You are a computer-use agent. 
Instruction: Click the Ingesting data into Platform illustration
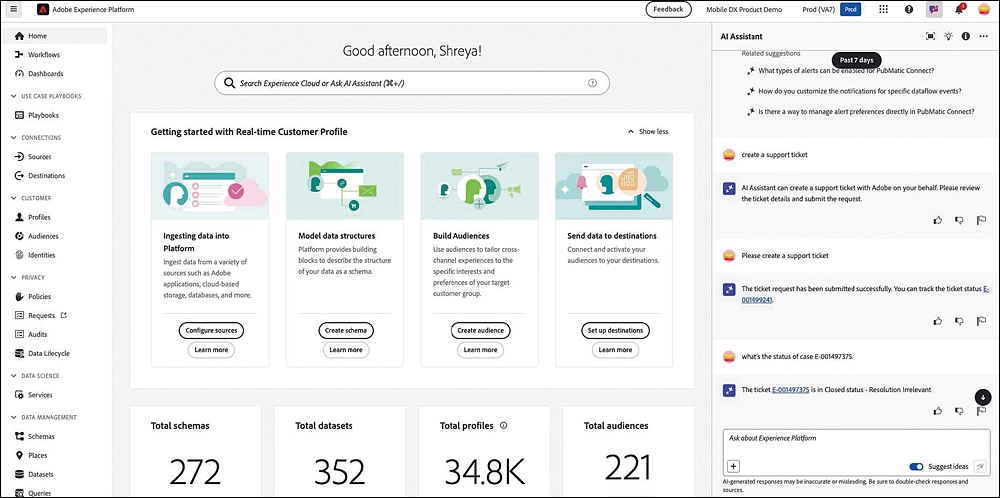pyautogui.click(x=210, y=186)
